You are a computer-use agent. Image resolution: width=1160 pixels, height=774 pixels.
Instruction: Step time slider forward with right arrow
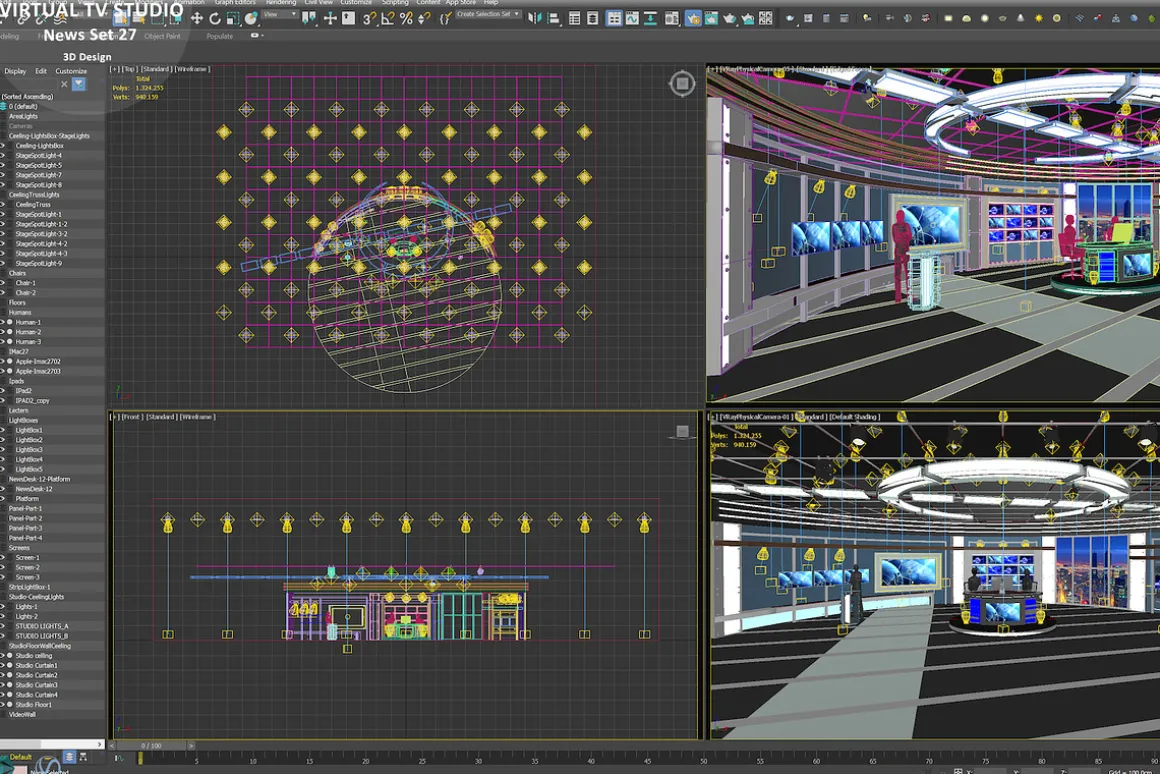coord(191,746)
